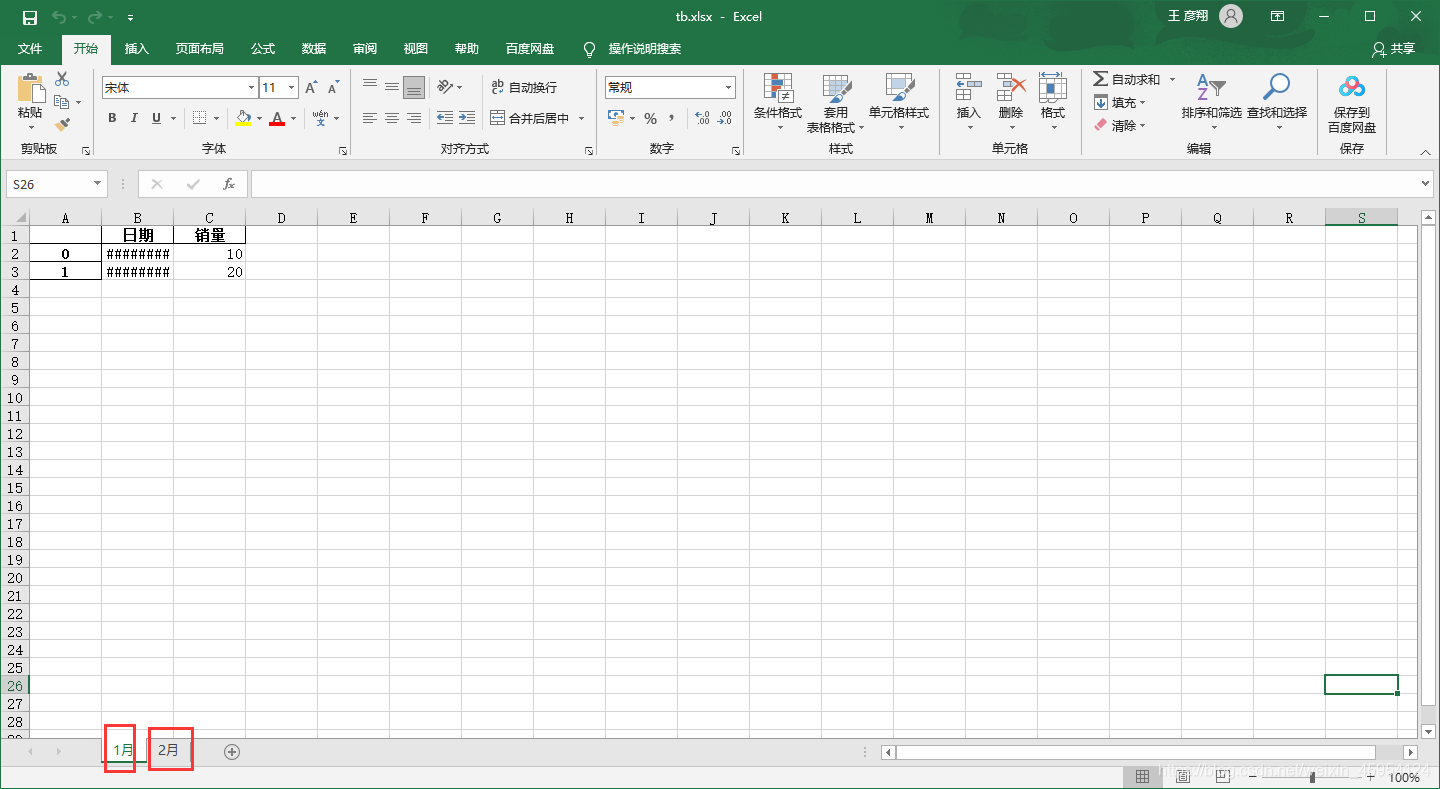Click the Share (共享) button
Image resolution: width=1440 pixels, height=789 pixels.
coord(1394,48)
